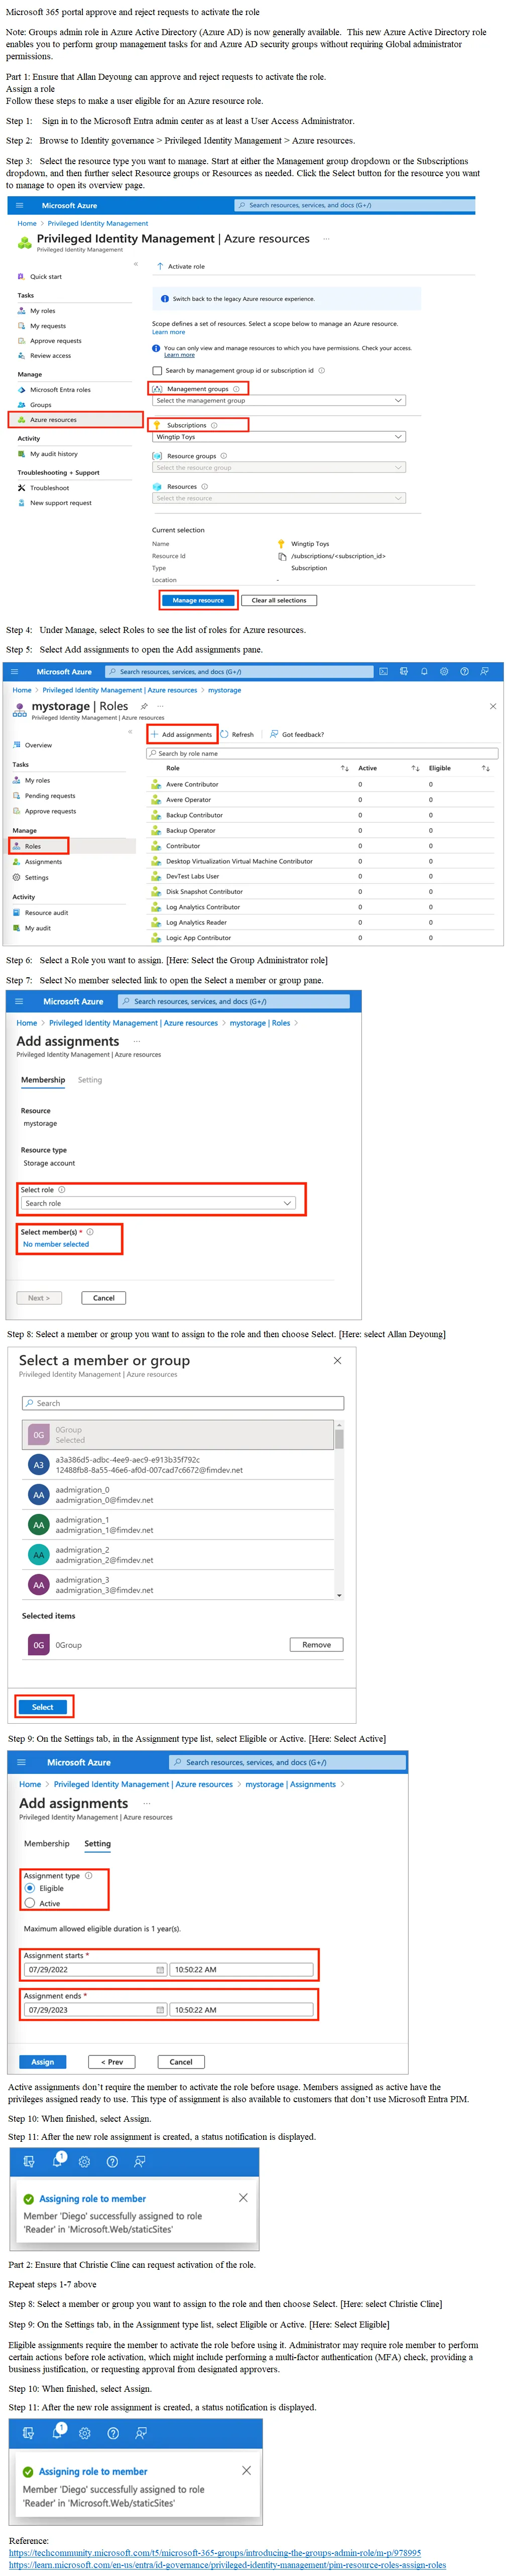Select the Active assignment type radio button
The height and width of the screenshot is (2576, 506).
(x=30, y=1903)
